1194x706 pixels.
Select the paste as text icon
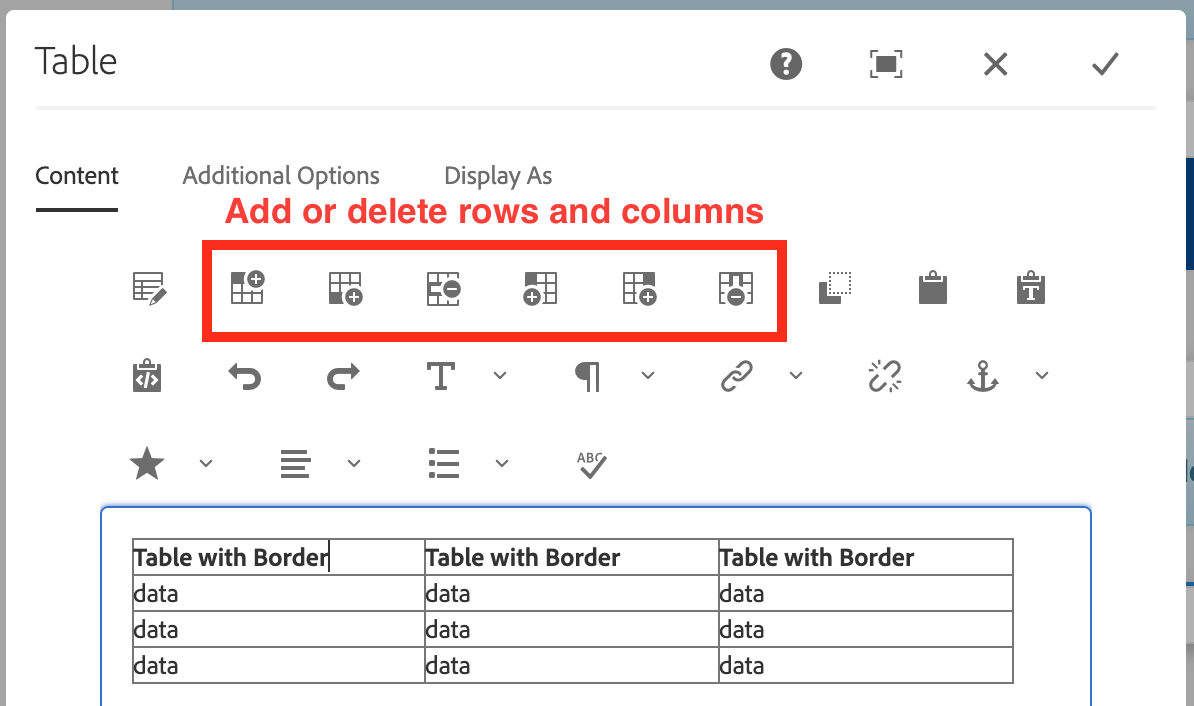pyautogui.click(x=1030, y=289)
